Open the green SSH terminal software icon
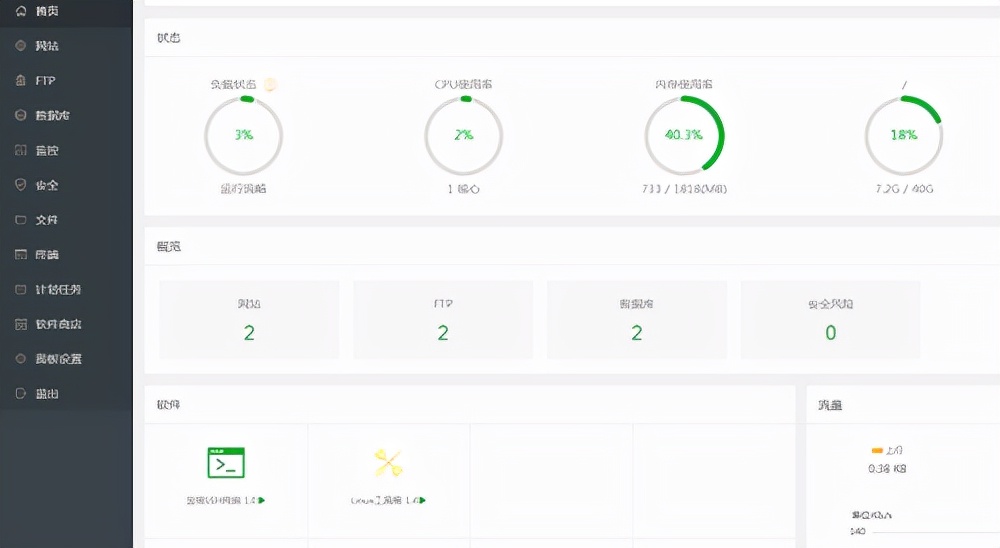1000x548 pixels. pyautogui.click(x=226, y=463)
